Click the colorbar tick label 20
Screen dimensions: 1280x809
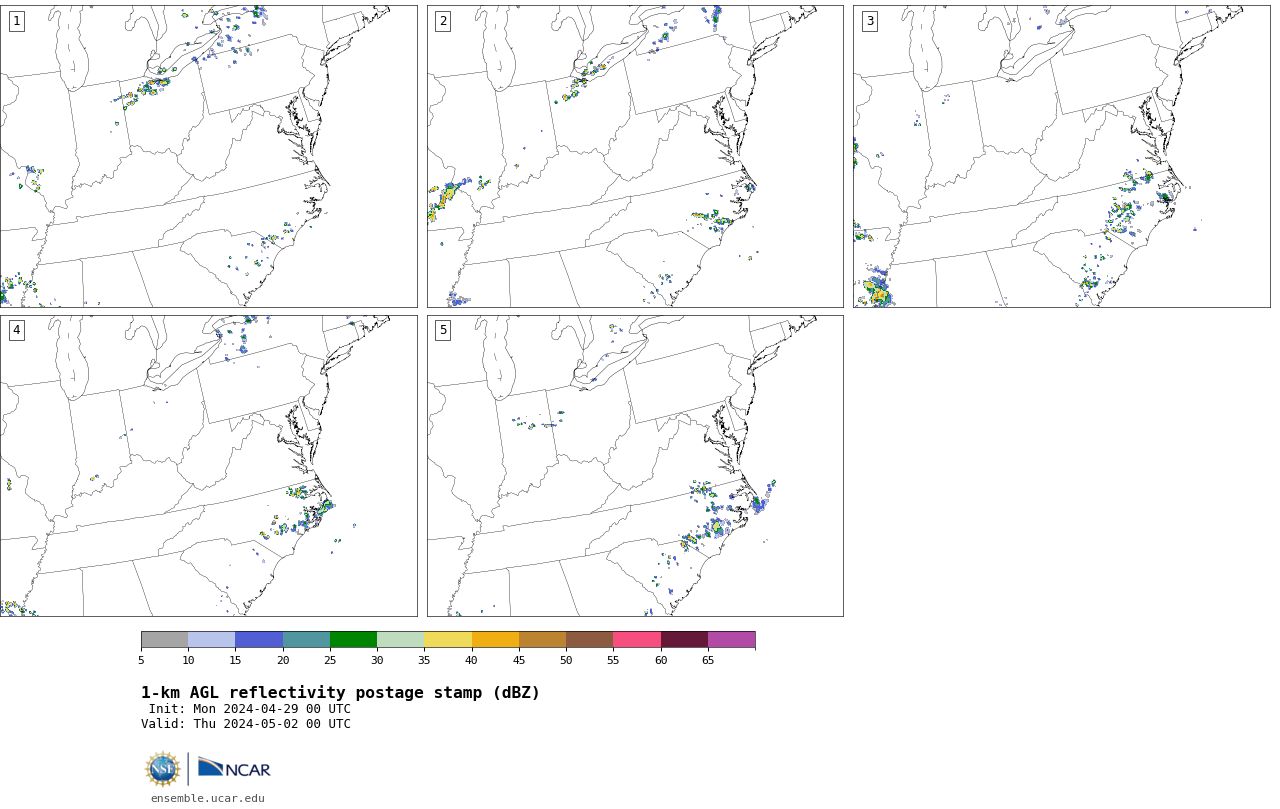click(283, 660)
